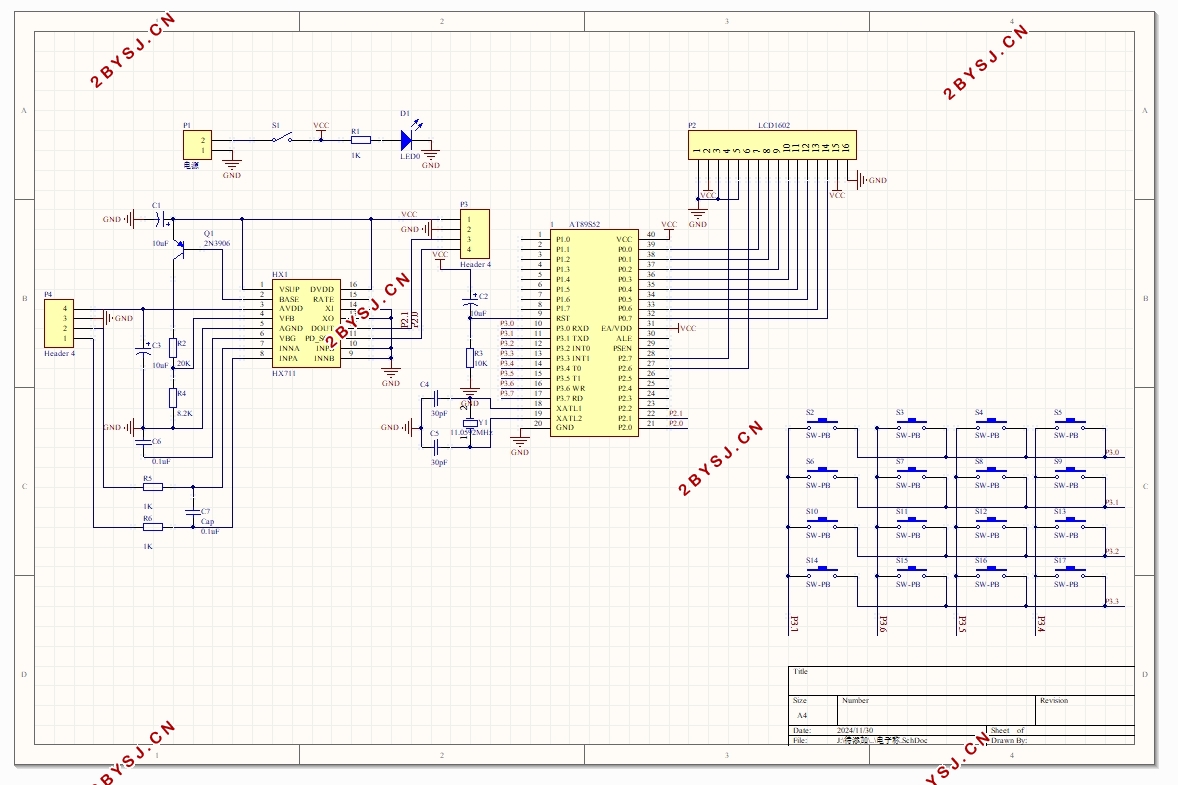The image size is (1178, 785).
Task: Click the 'A4' size value
Action: point(802,715)
